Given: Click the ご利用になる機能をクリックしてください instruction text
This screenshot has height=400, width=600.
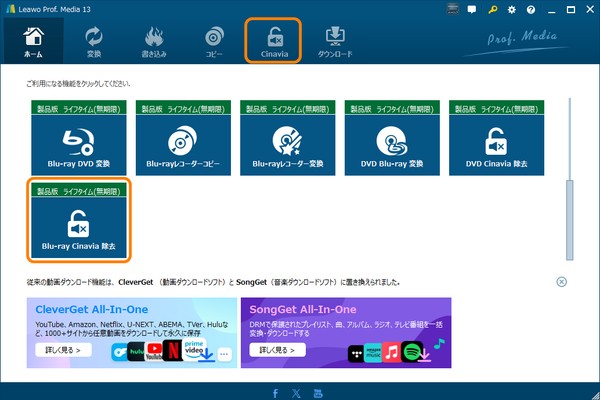Looking at the screenshot, I should point(78,83).
